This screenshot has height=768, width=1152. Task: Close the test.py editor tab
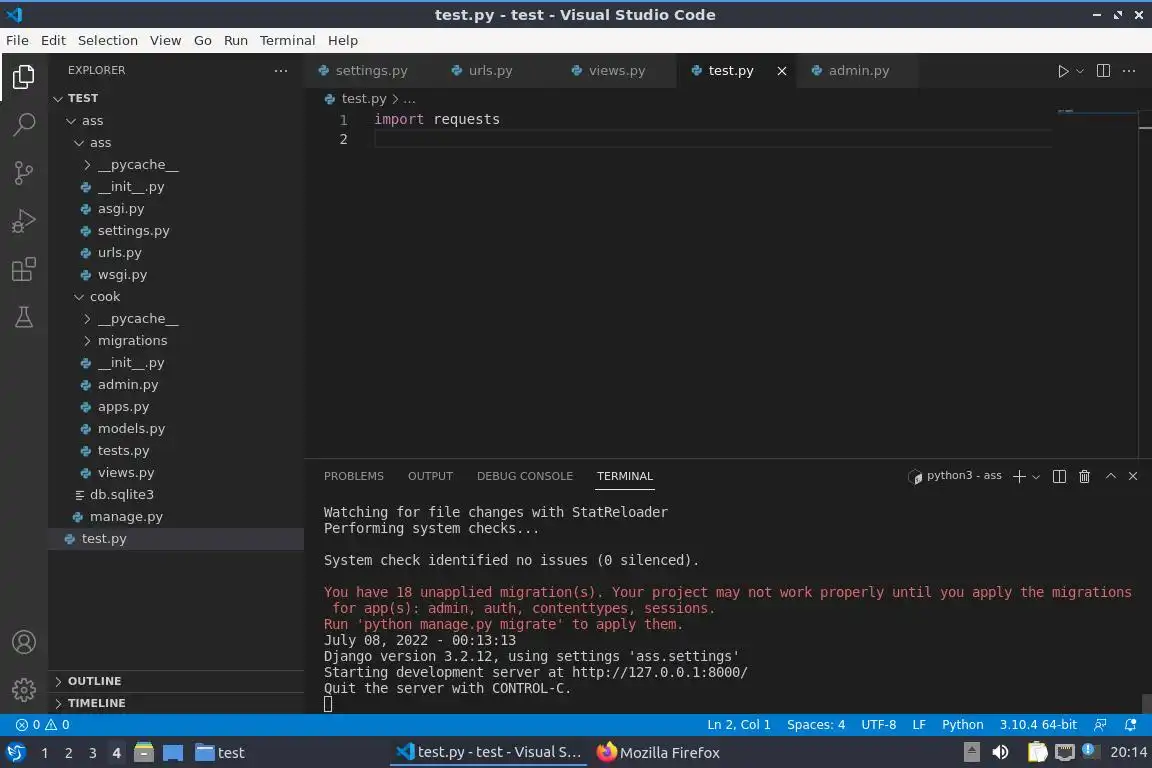pyautogui.click(x=782, y=71)
